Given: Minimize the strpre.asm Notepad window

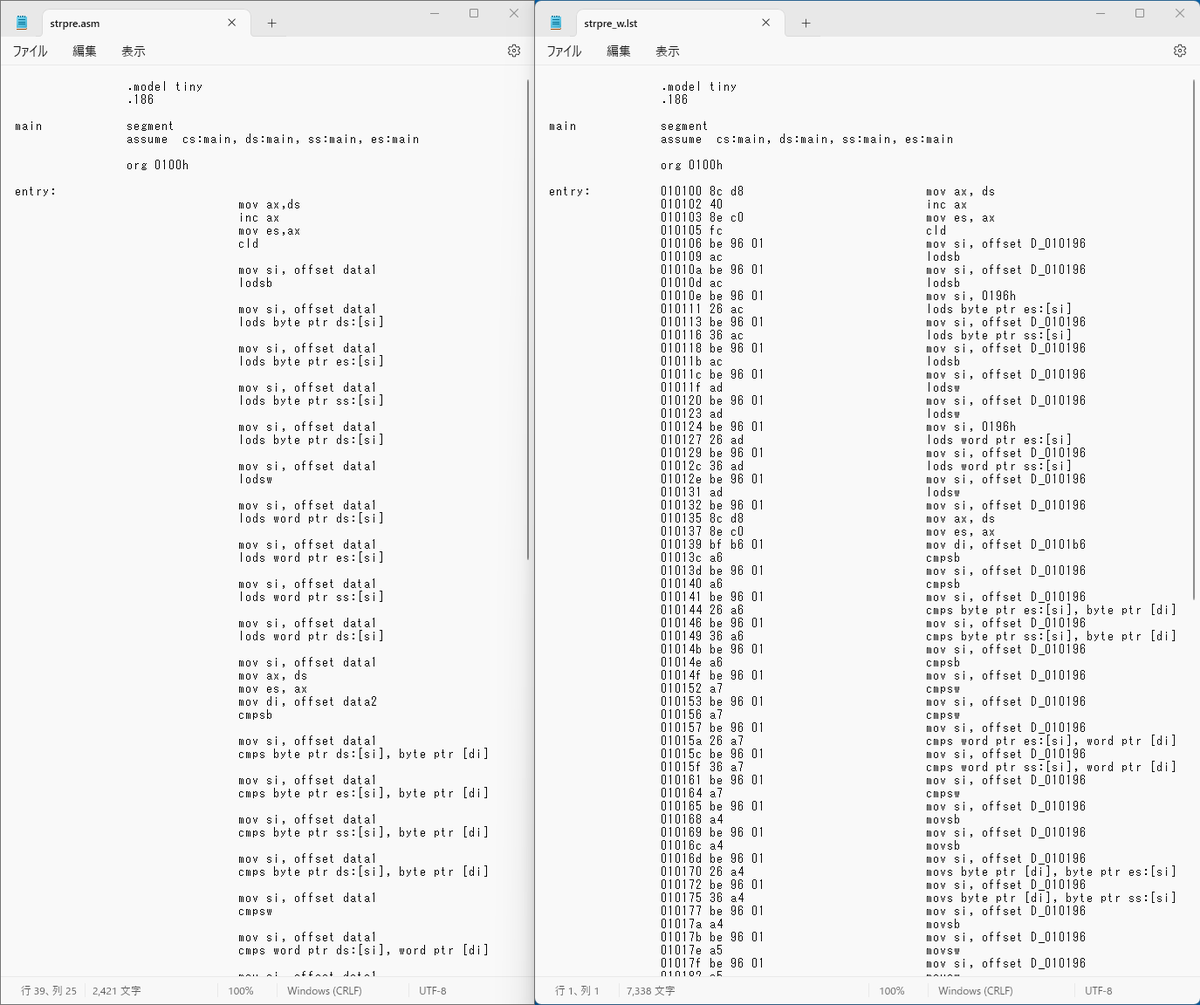Looking at the screenshot, I should pos(434,14).
